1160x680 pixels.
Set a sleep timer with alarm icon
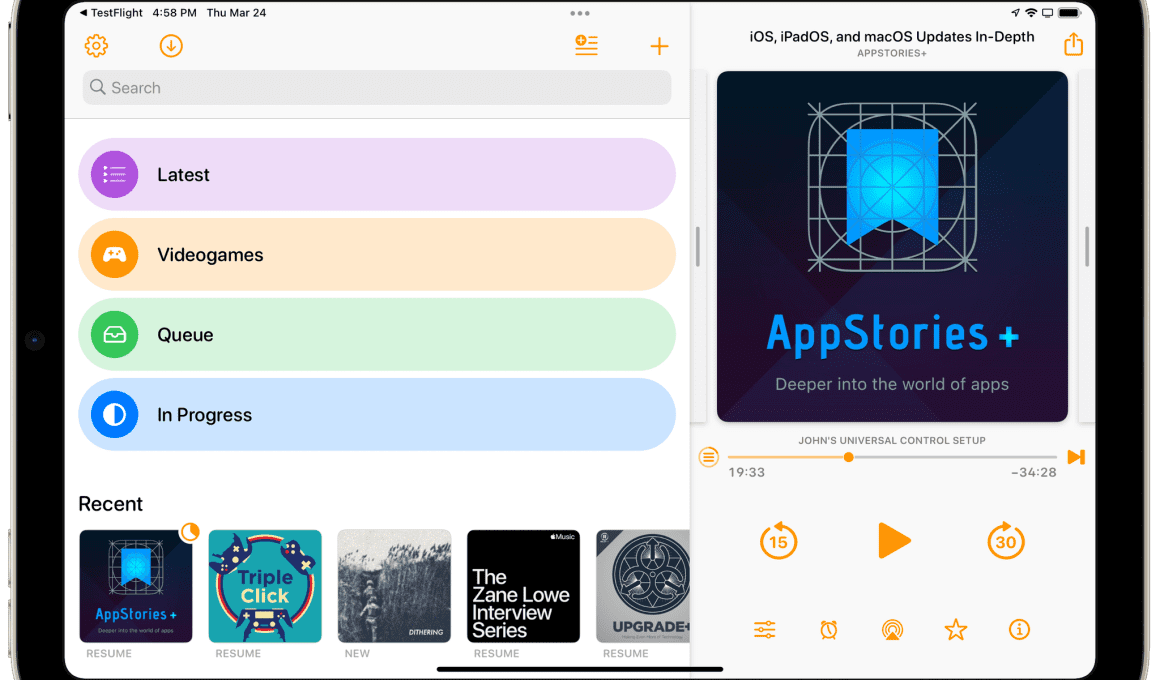pos(829,630)
